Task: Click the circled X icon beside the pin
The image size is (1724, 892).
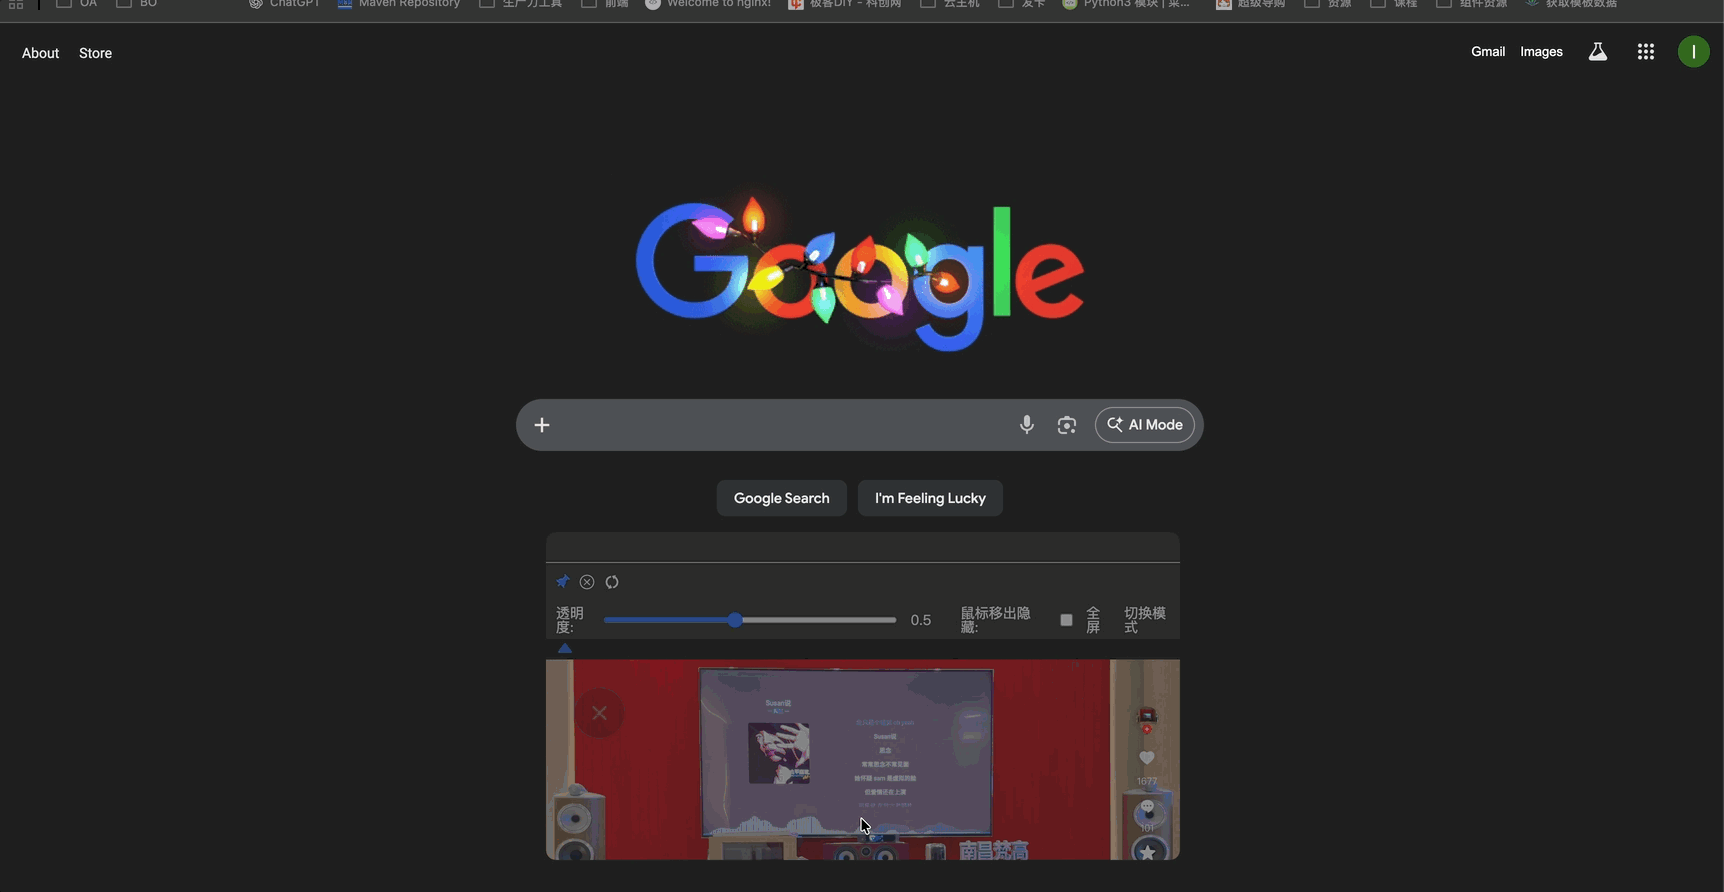Action: pyautogui.click(x=587, y=582)
